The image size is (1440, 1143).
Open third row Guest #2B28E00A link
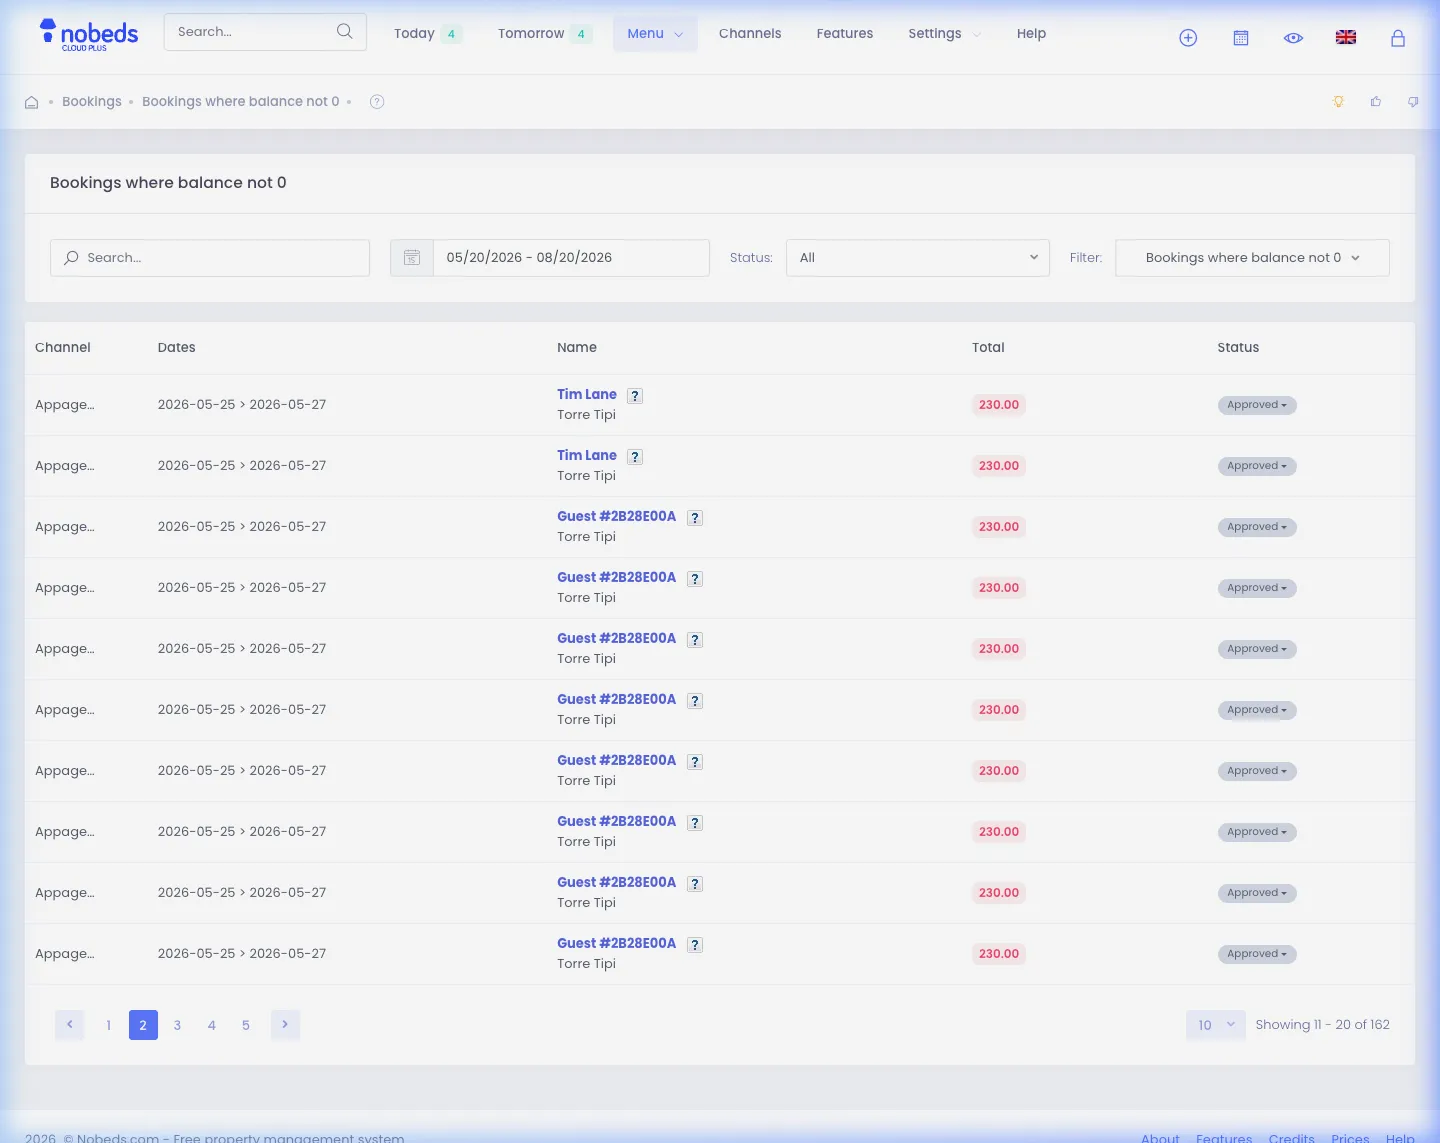click(x=616, y=517)
